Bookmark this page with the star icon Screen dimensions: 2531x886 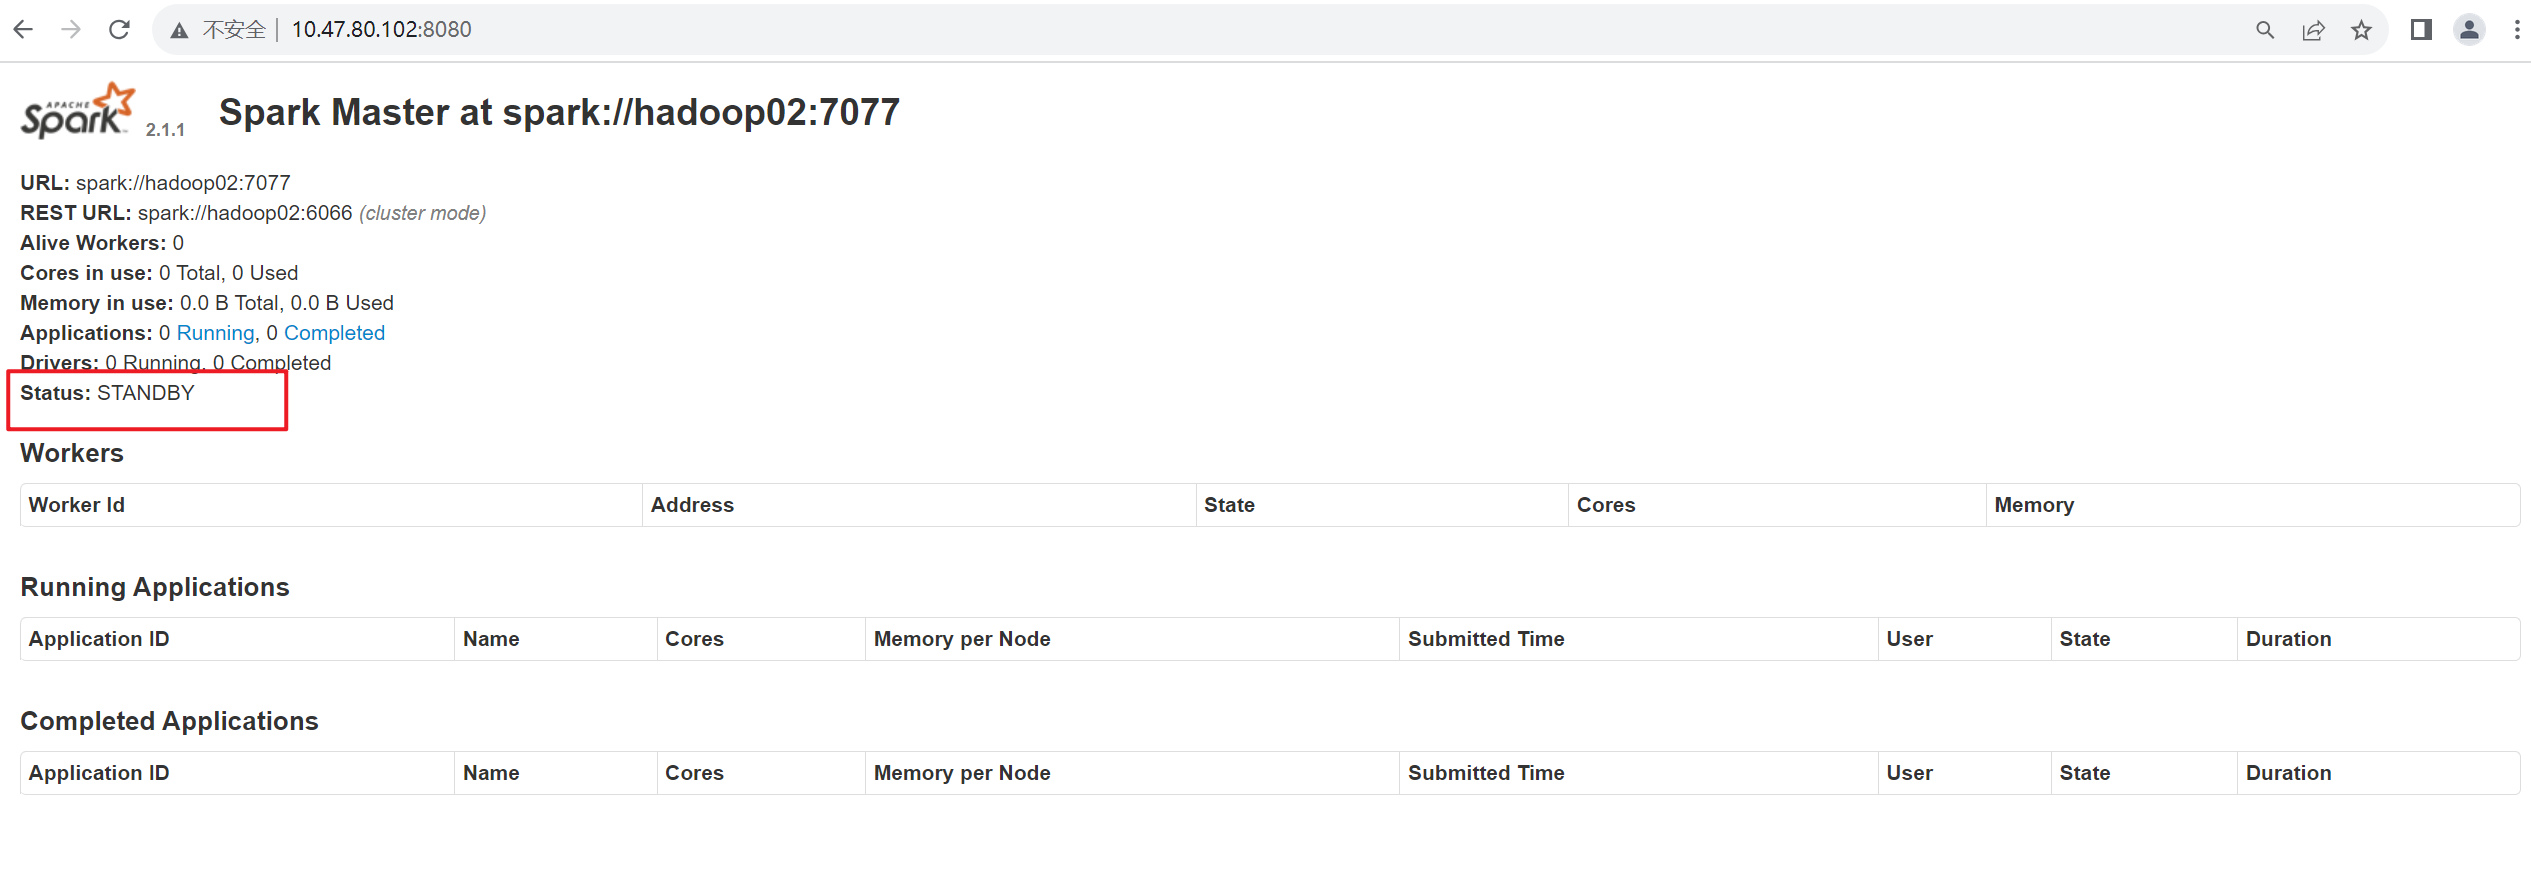[x=2361, y=30]
